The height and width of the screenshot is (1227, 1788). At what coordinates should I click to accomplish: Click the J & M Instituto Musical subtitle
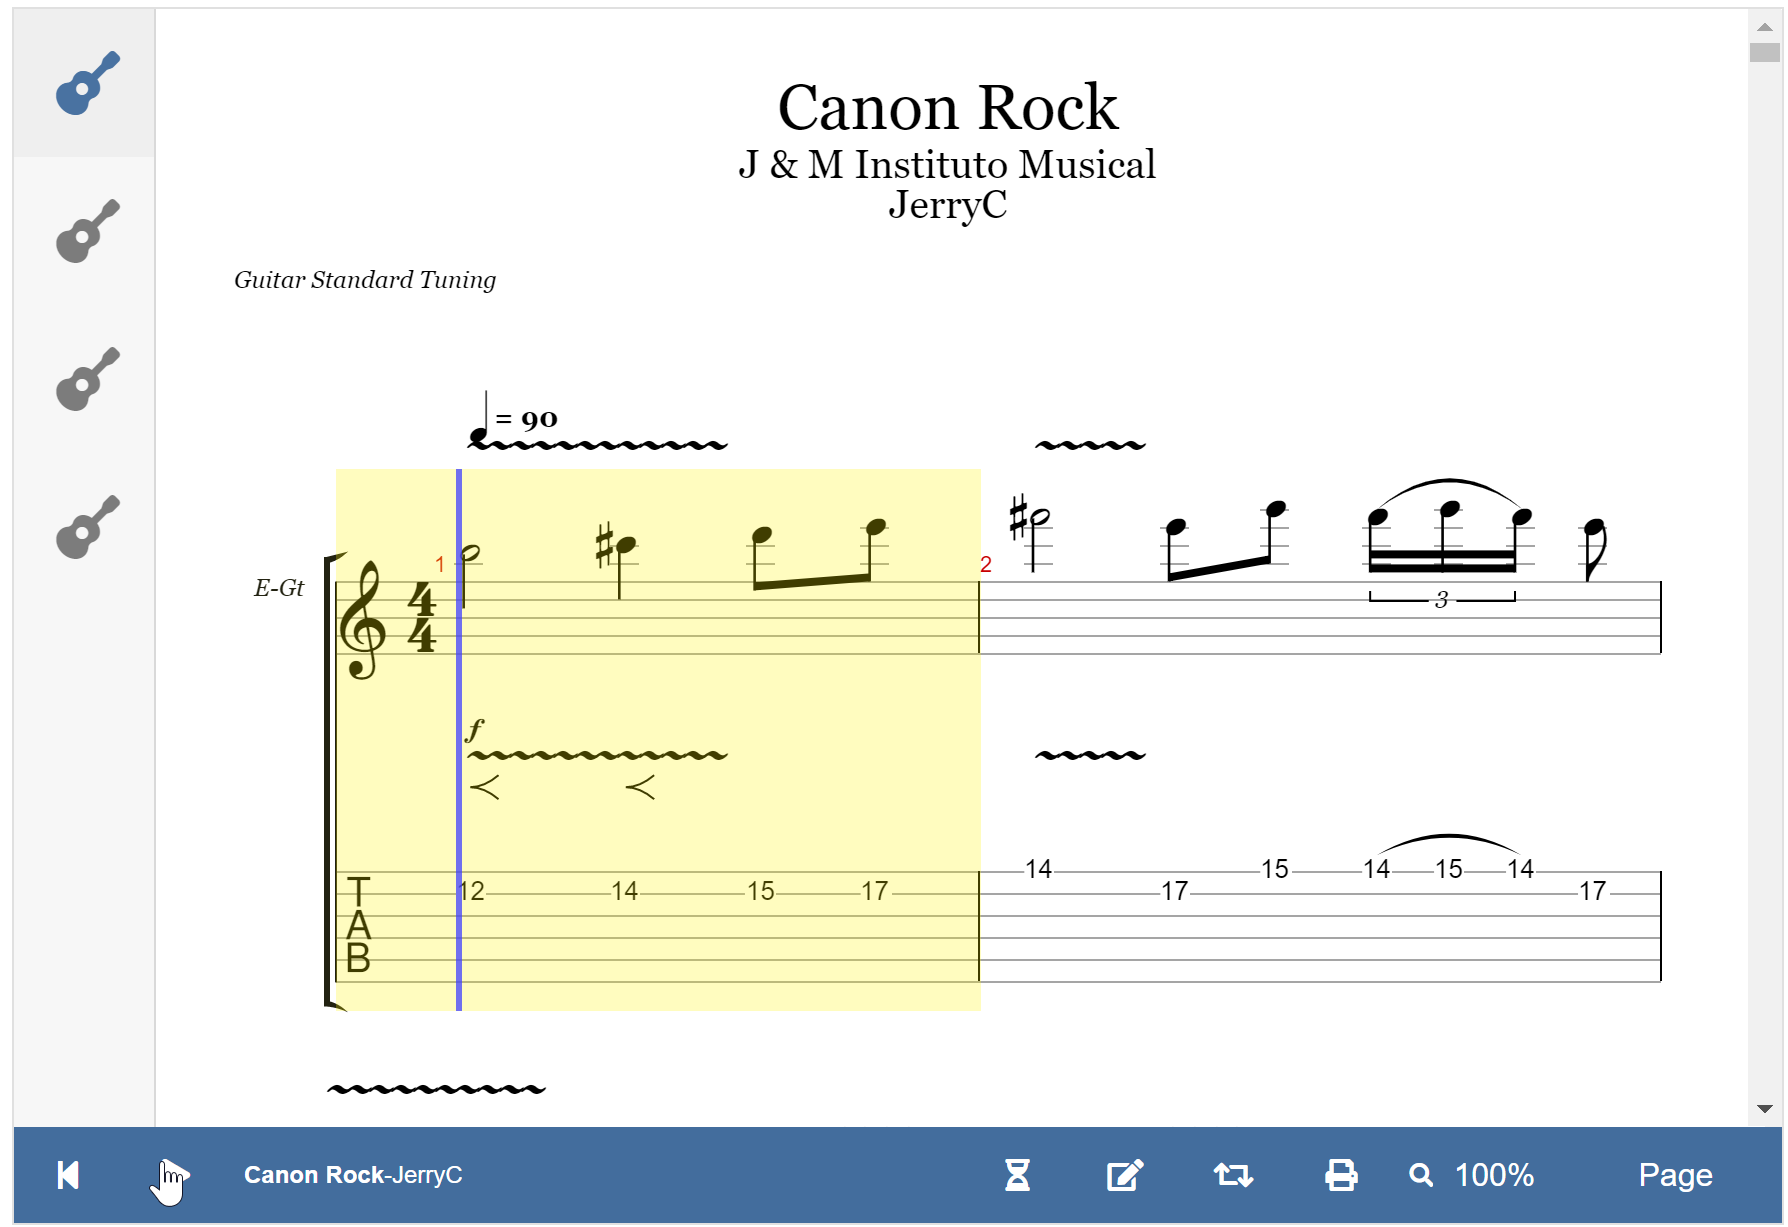pyautogui.click(x=947, y=165)
